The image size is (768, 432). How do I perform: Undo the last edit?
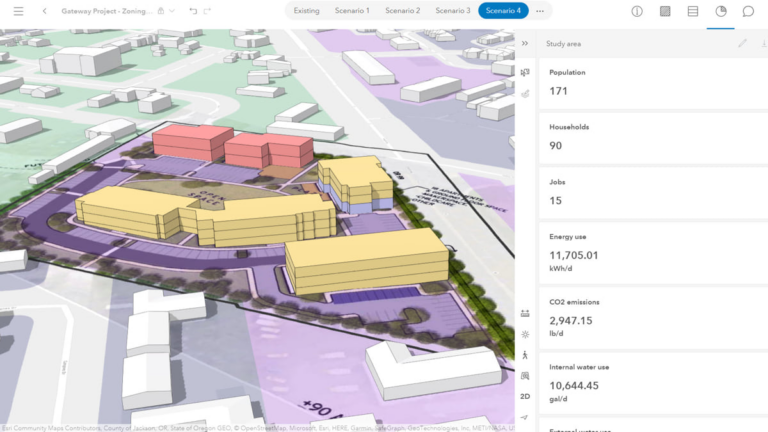pyautogui.click(x=193, y=11)
